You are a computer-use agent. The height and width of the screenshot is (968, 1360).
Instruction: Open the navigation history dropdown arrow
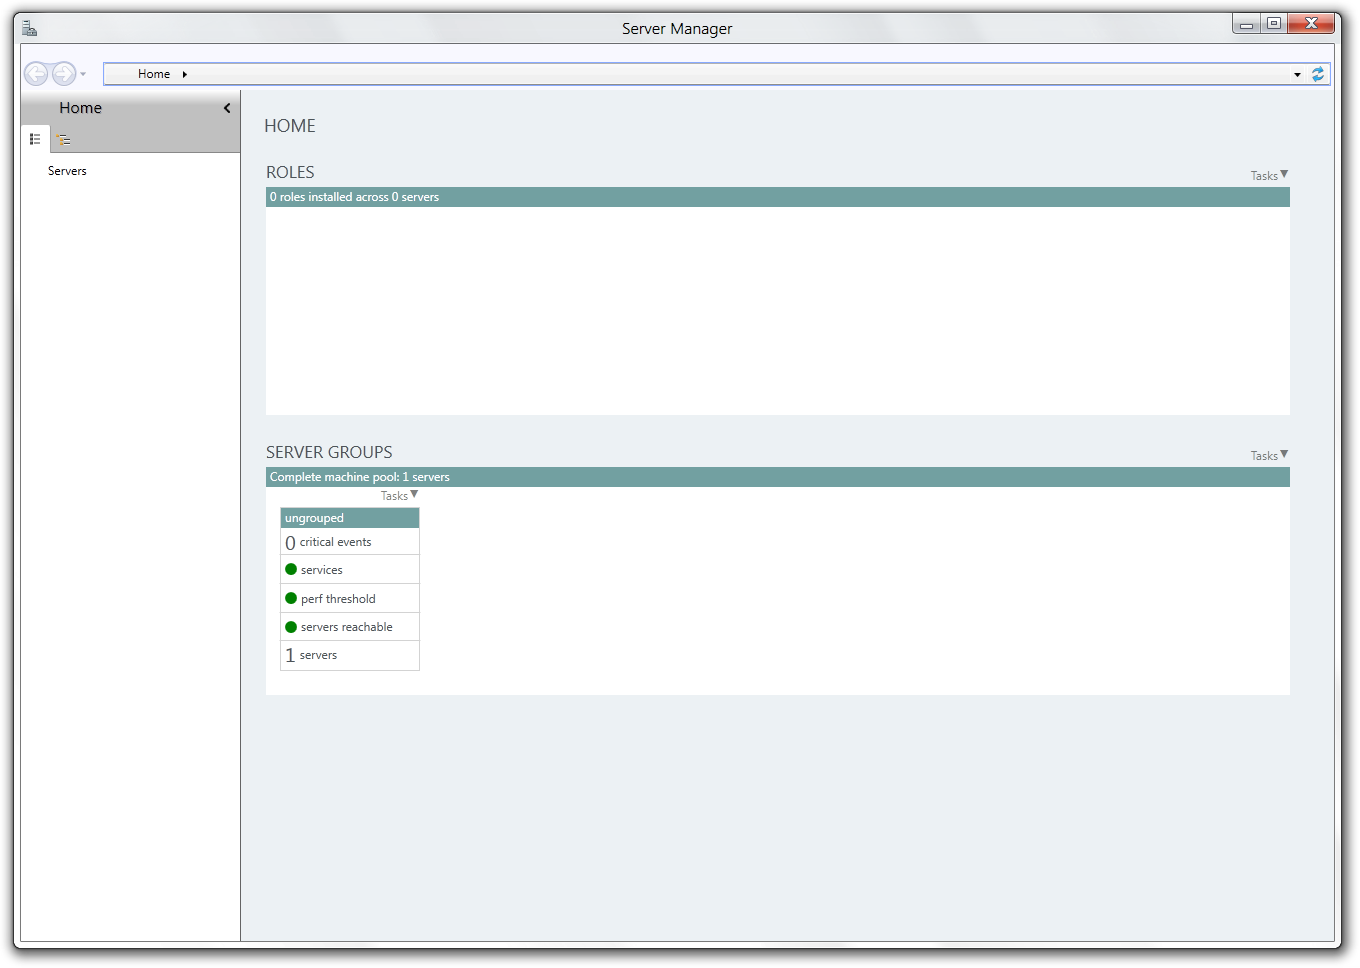[83, 74]
